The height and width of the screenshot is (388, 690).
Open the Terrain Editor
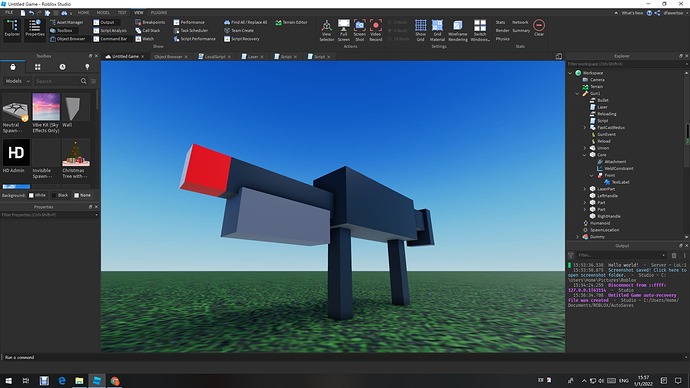(x=291, y=22)
